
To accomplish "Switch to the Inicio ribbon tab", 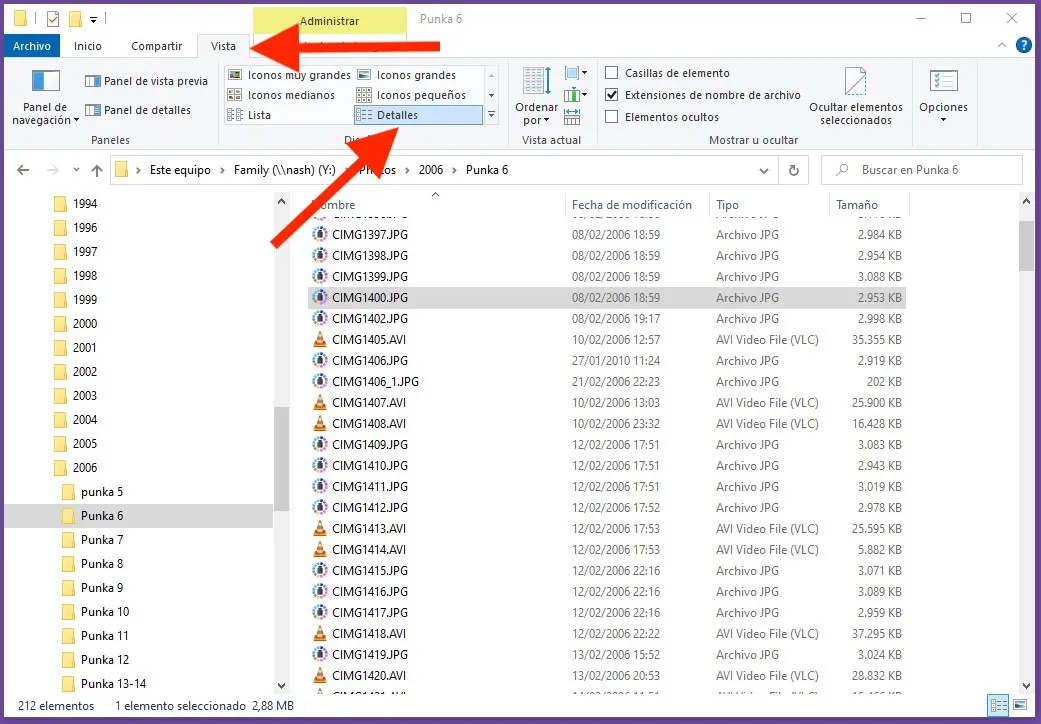I will (x=88, y=45).
